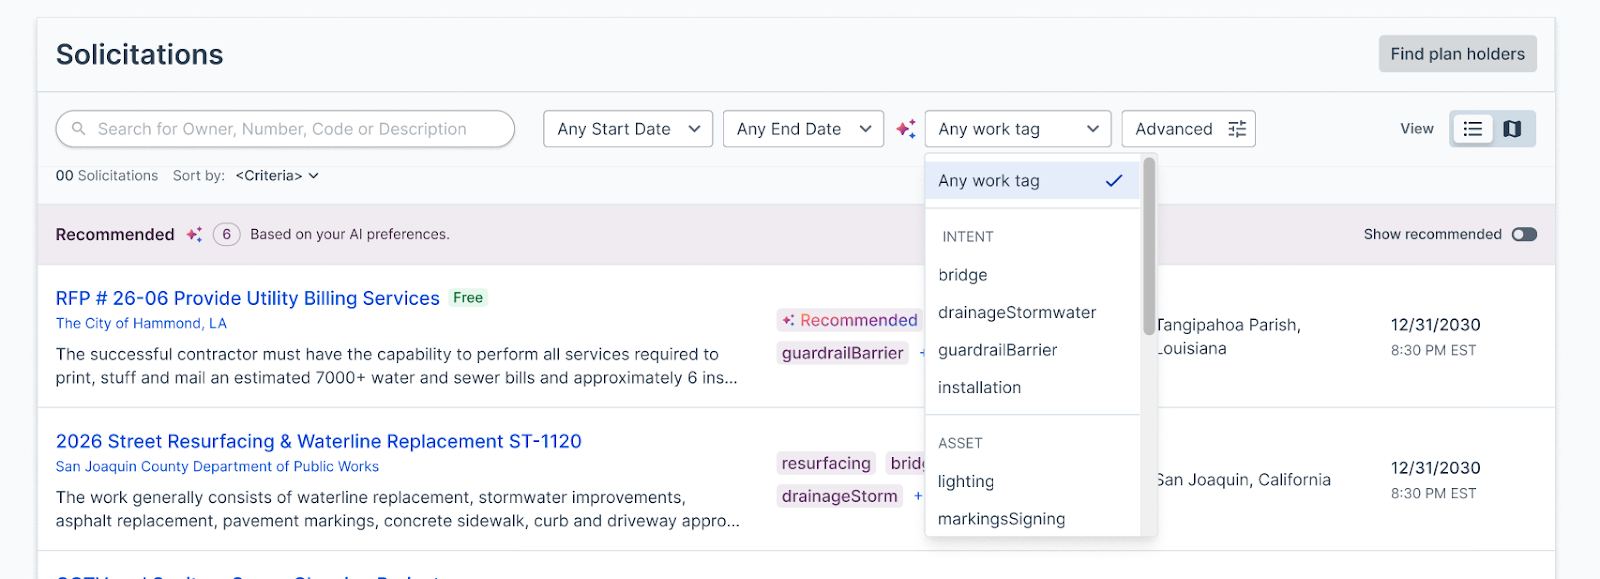Click the Free badge on RFP 26-06

point(468,298)
